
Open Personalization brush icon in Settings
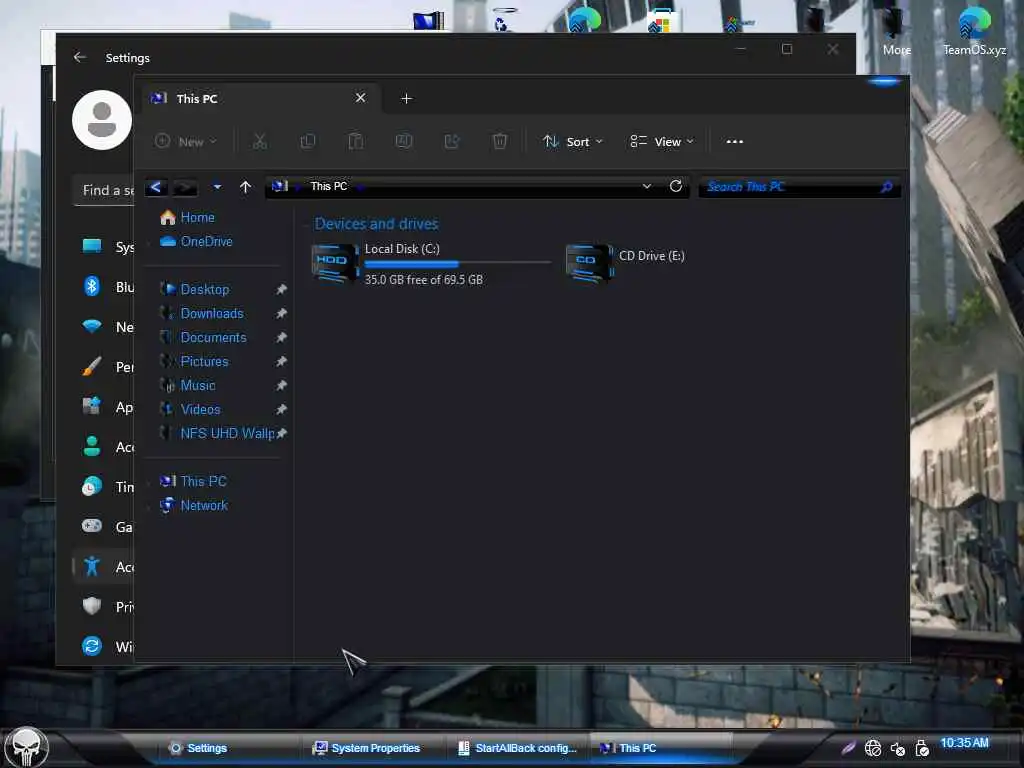(91, 366)
